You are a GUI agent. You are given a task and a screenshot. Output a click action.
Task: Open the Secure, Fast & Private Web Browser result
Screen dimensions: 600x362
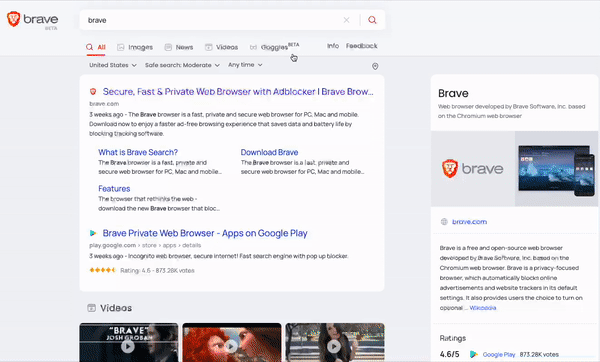pyautogui.click(x=238, y=91)
